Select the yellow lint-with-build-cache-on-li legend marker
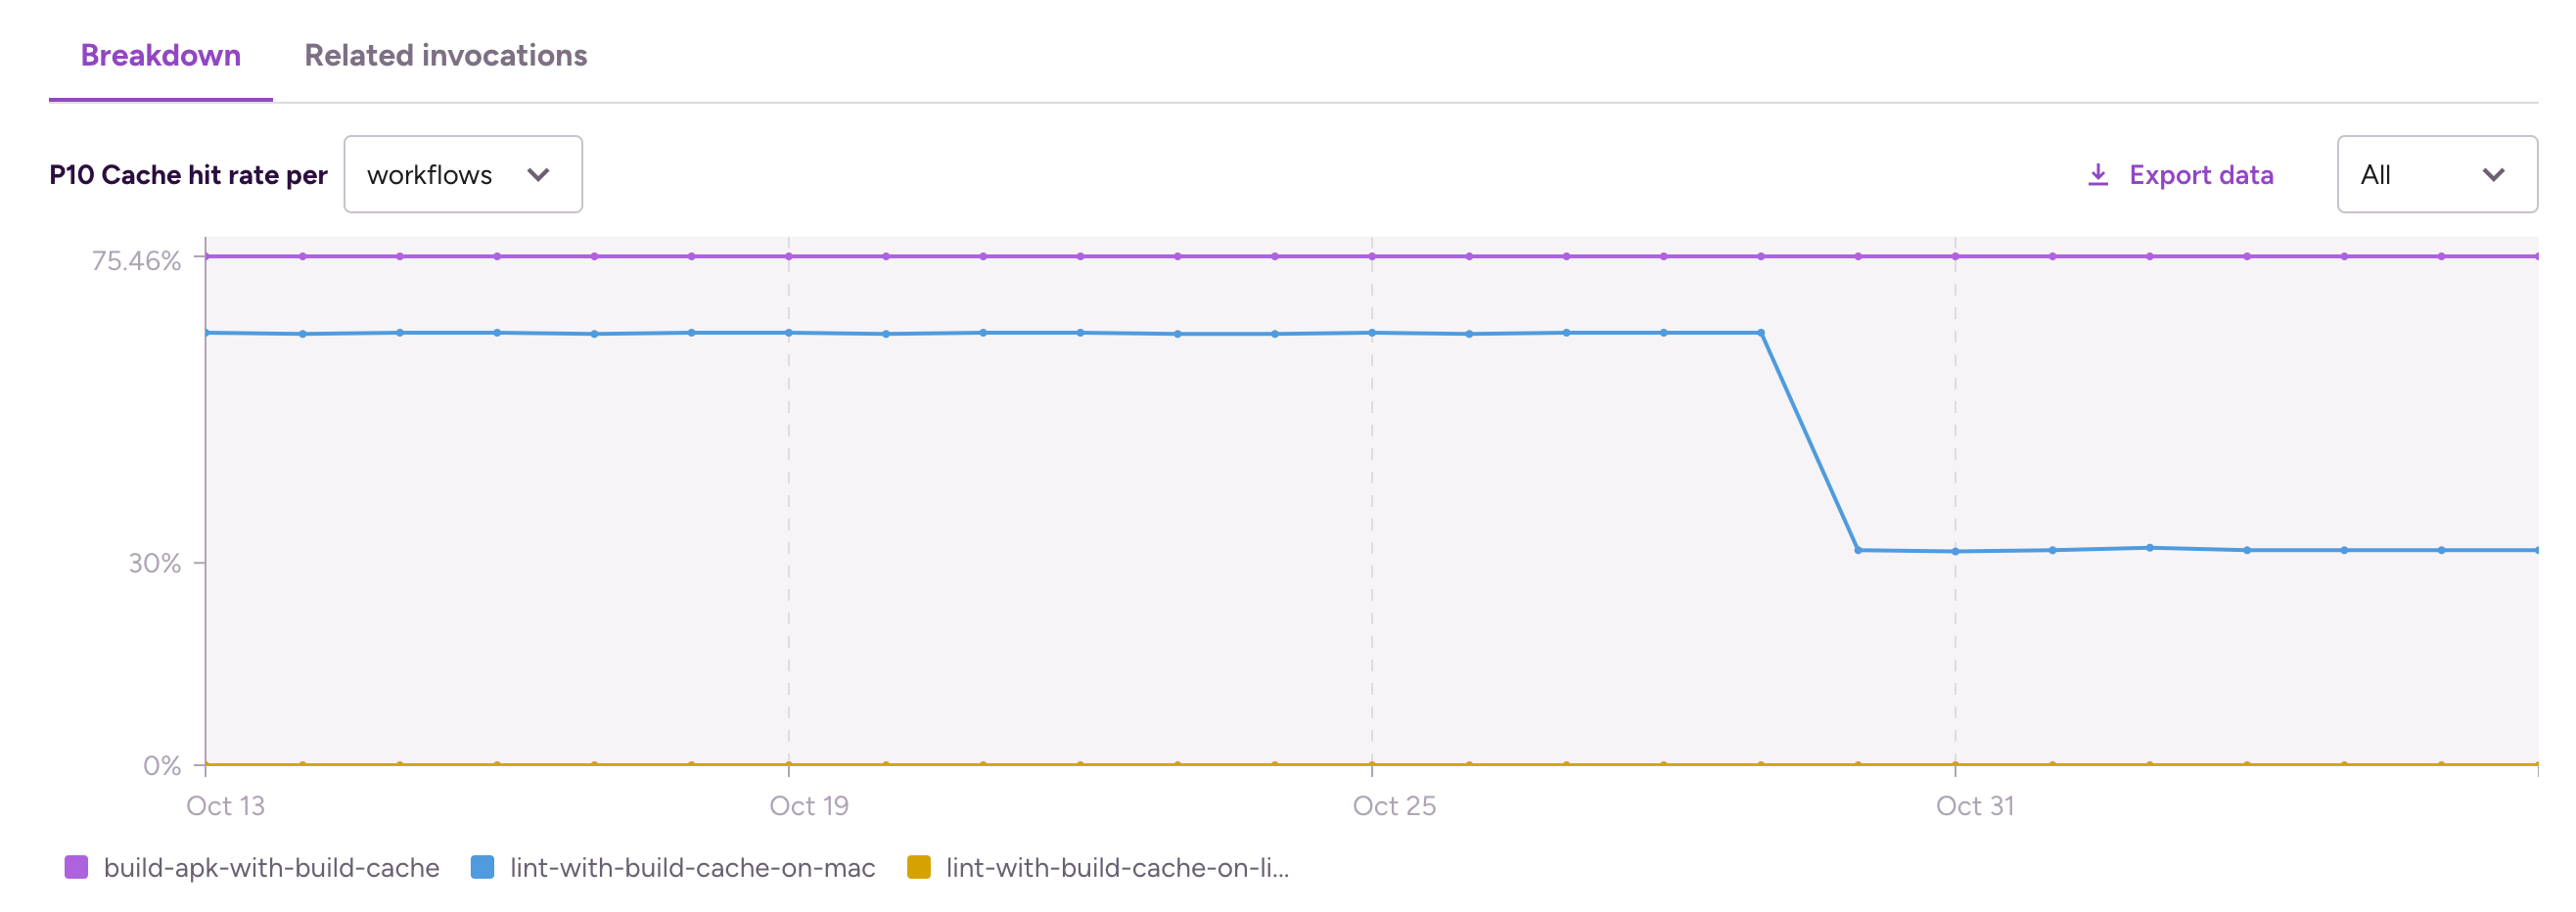 tap(920, 868)
